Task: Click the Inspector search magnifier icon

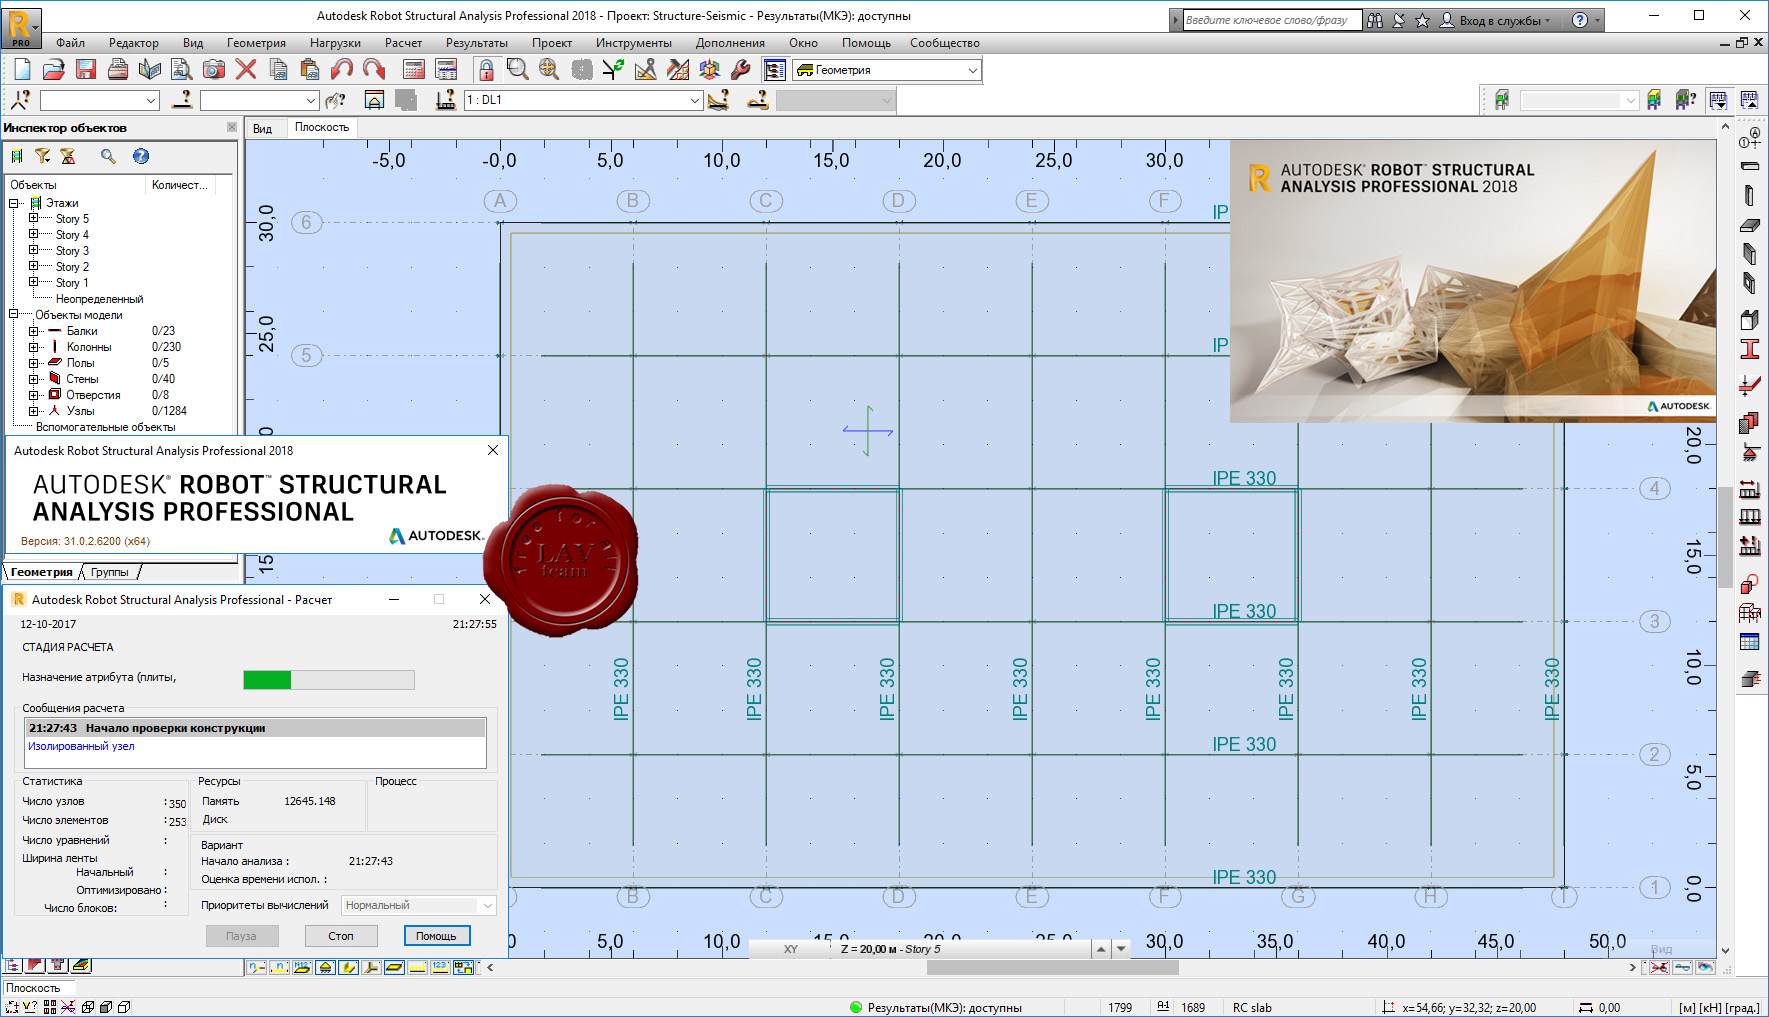Action: (108, 156)
